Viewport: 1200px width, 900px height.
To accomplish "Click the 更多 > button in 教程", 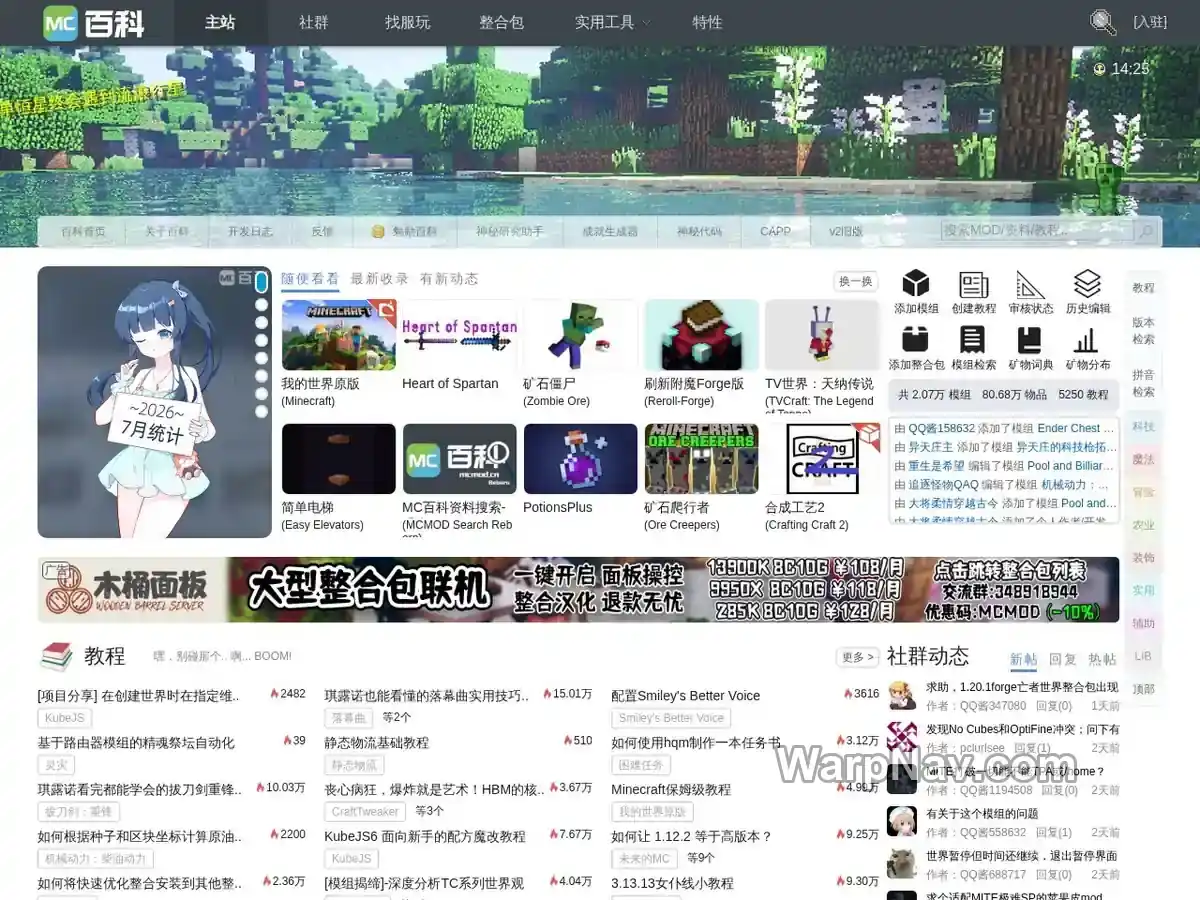I will click(x=858, y=657).
